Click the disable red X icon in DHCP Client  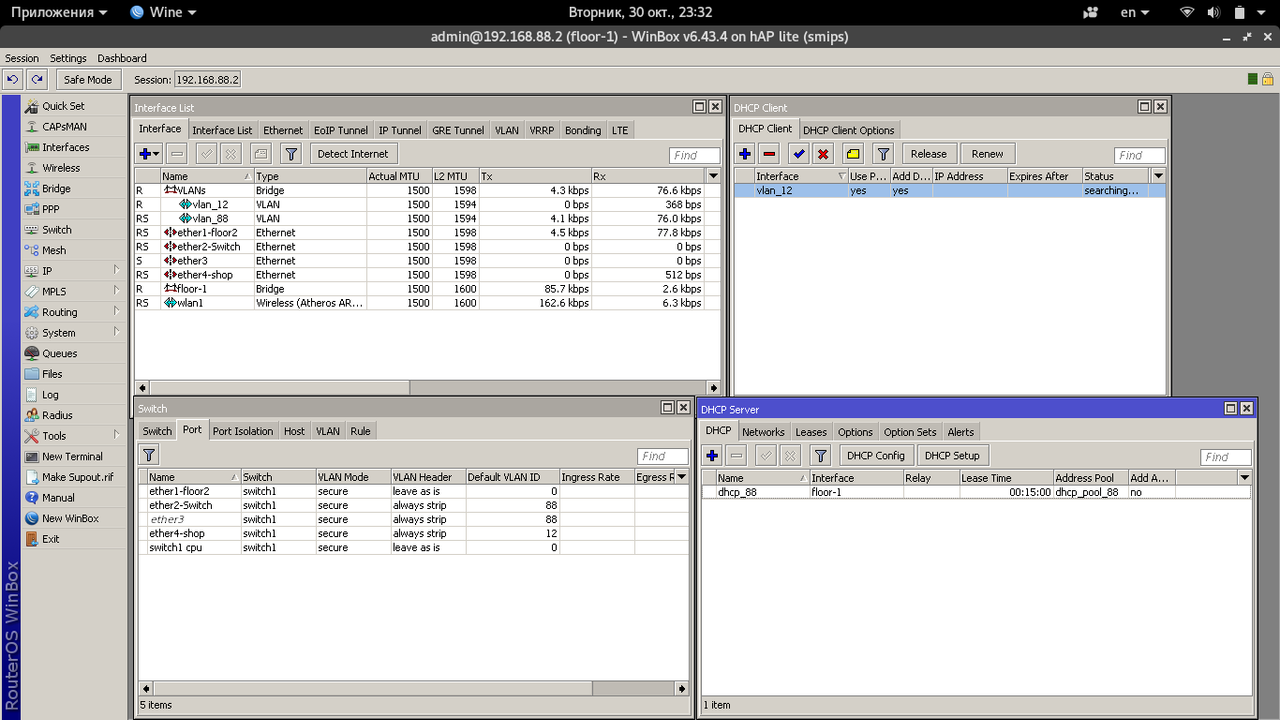point(823,154)
